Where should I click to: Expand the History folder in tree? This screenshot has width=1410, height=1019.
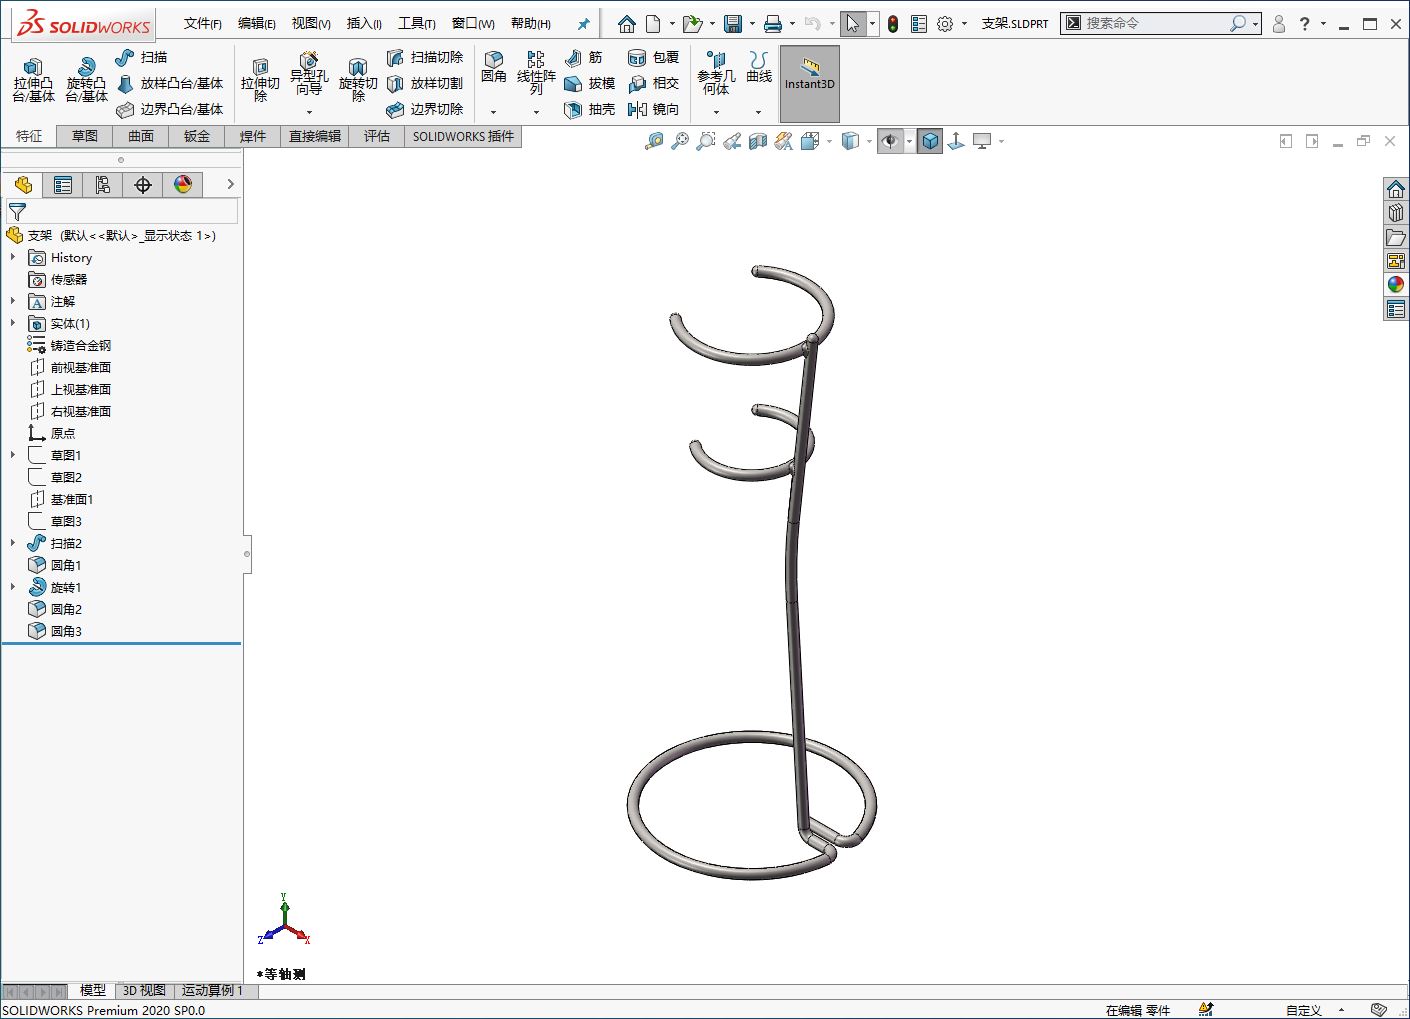coord(13,258)
